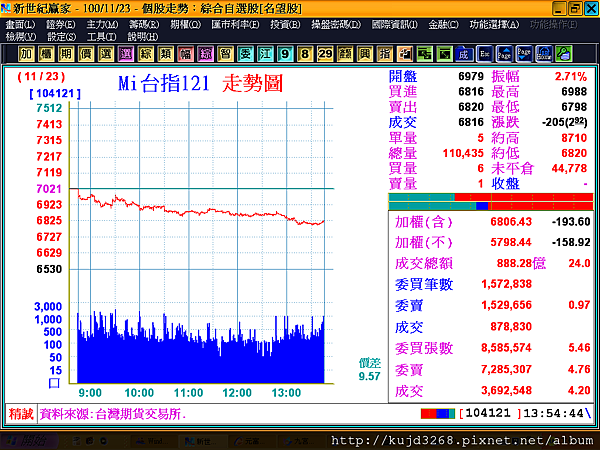
Task: Open the 證券(E) menu
Action: (60, 25)
